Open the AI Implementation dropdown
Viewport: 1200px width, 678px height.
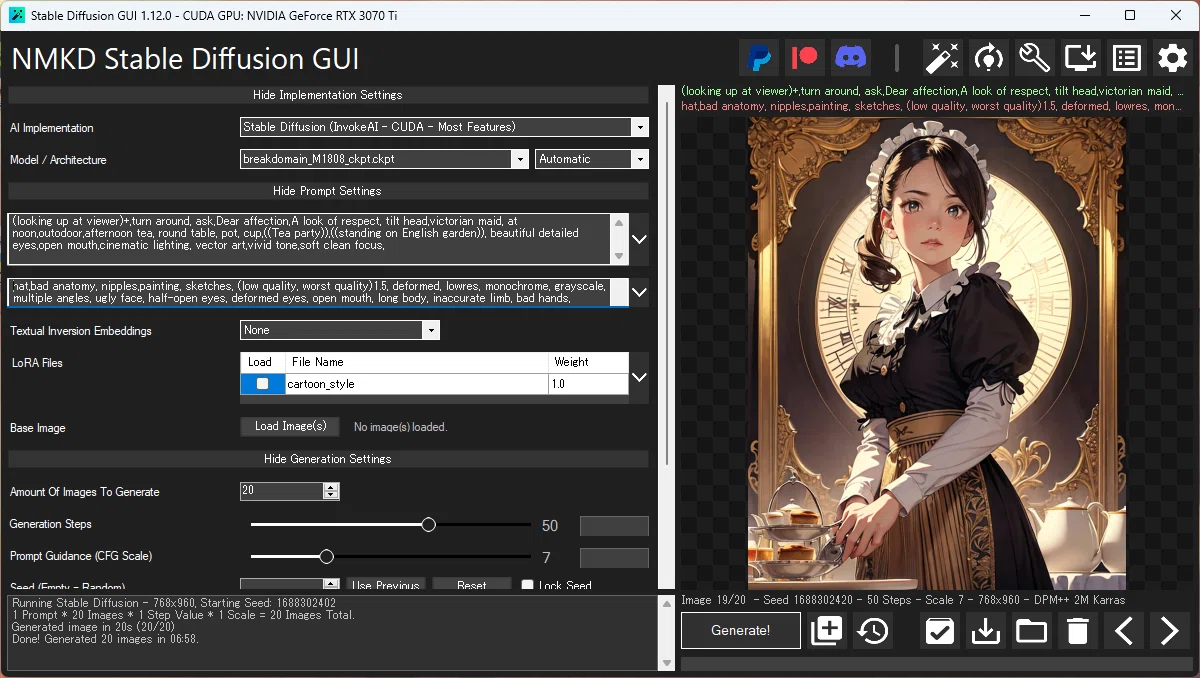pyautogui.click(x=640, y=127)
